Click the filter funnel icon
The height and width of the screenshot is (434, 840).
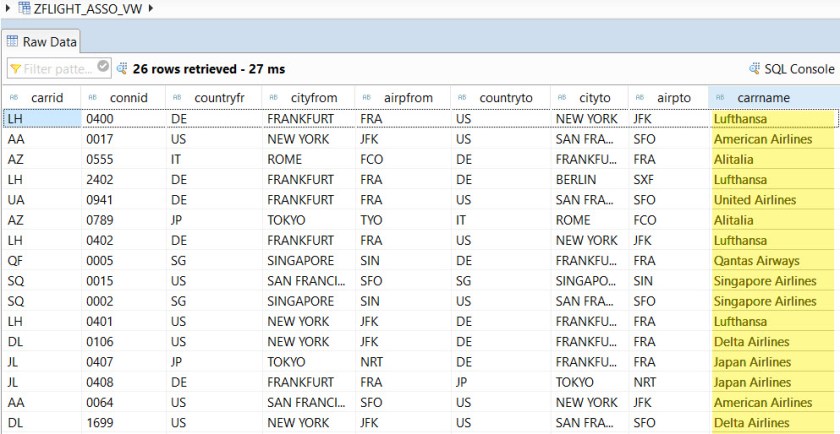(x=14, y=69)
